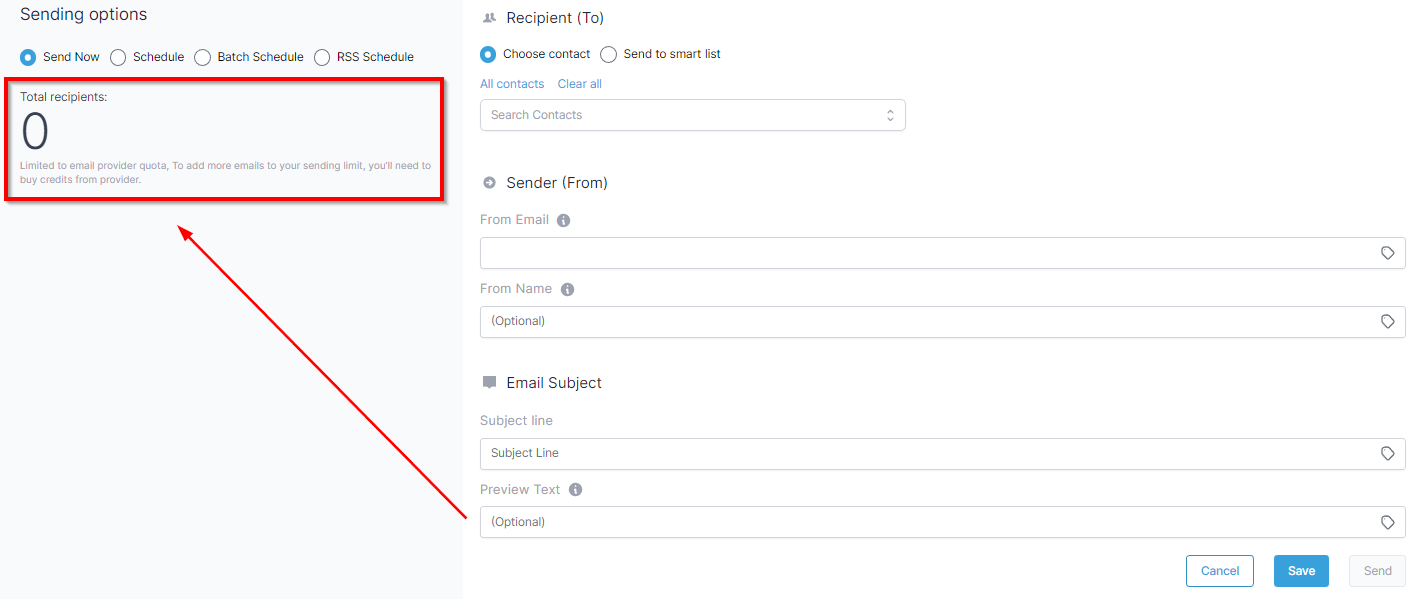Click the info icon next to From Email
Screen dimensions: 1413x599
tap(563, 220)
